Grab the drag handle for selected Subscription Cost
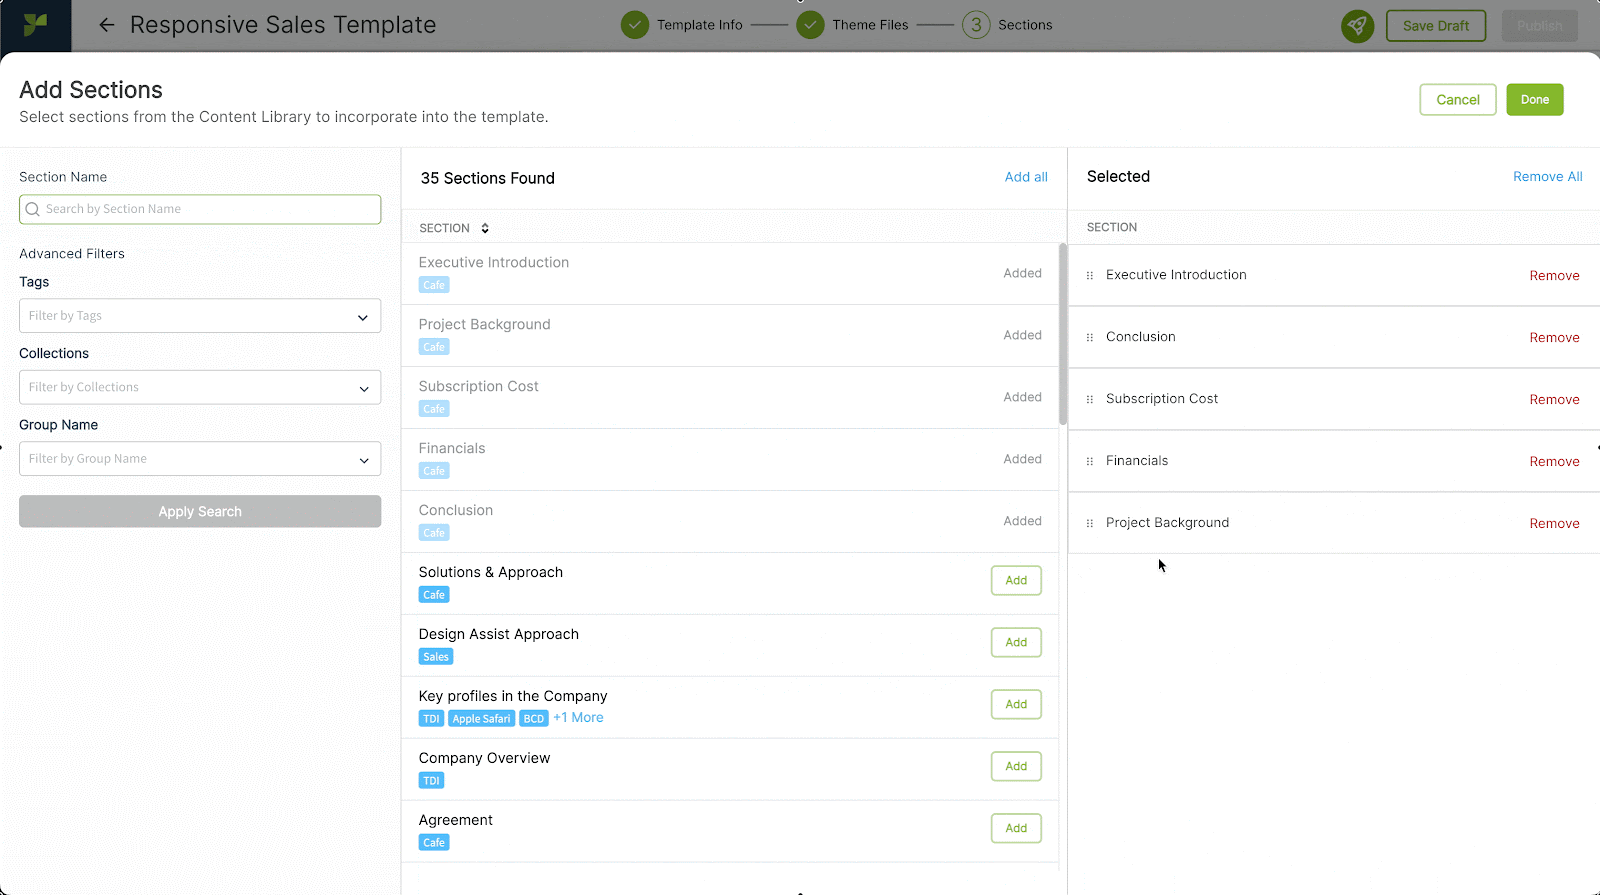This screenshot has height=895, width=1600. (1090, 399)
